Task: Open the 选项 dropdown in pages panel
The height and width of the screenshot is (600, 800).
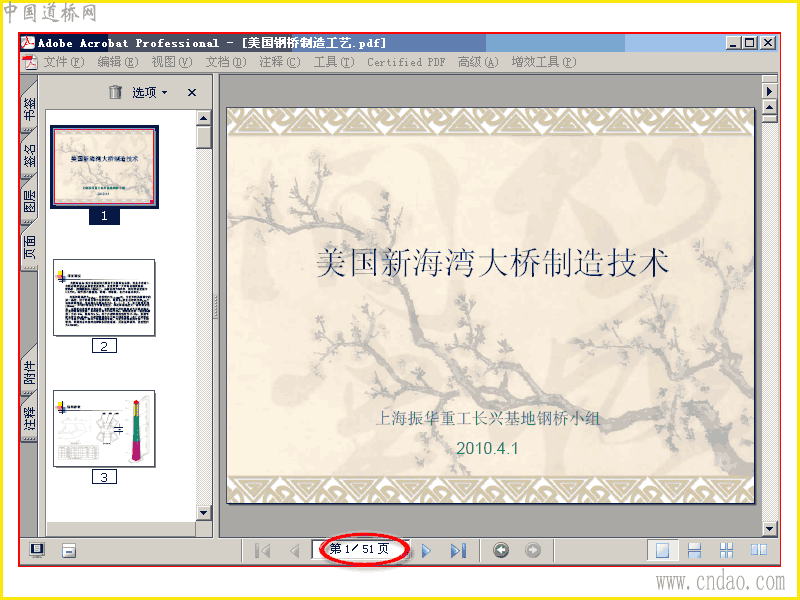Action: pos(149,92)
